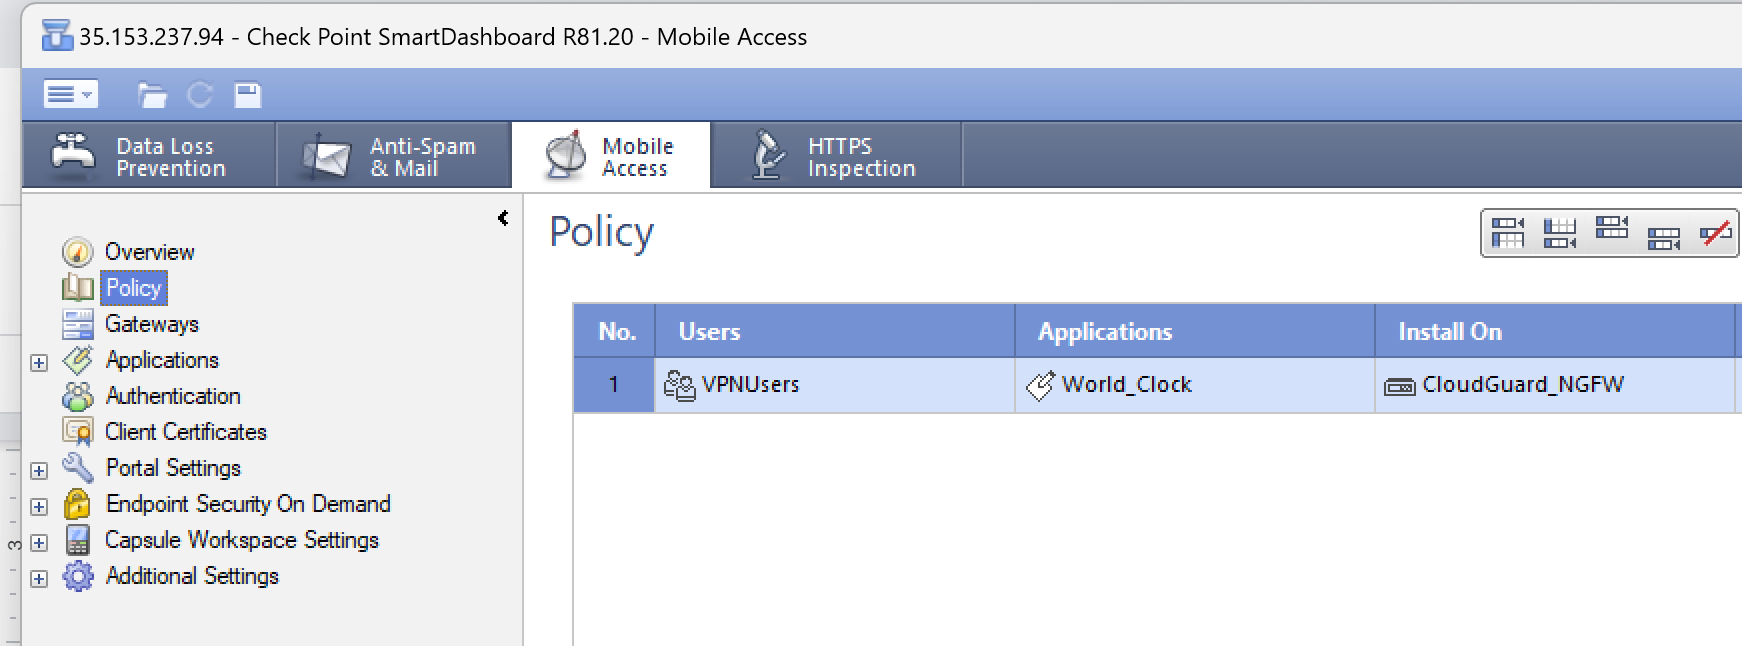Click the delete rule red-slash icon
The width and height of the screenshot is (1742, 646).
[1715, 233]
